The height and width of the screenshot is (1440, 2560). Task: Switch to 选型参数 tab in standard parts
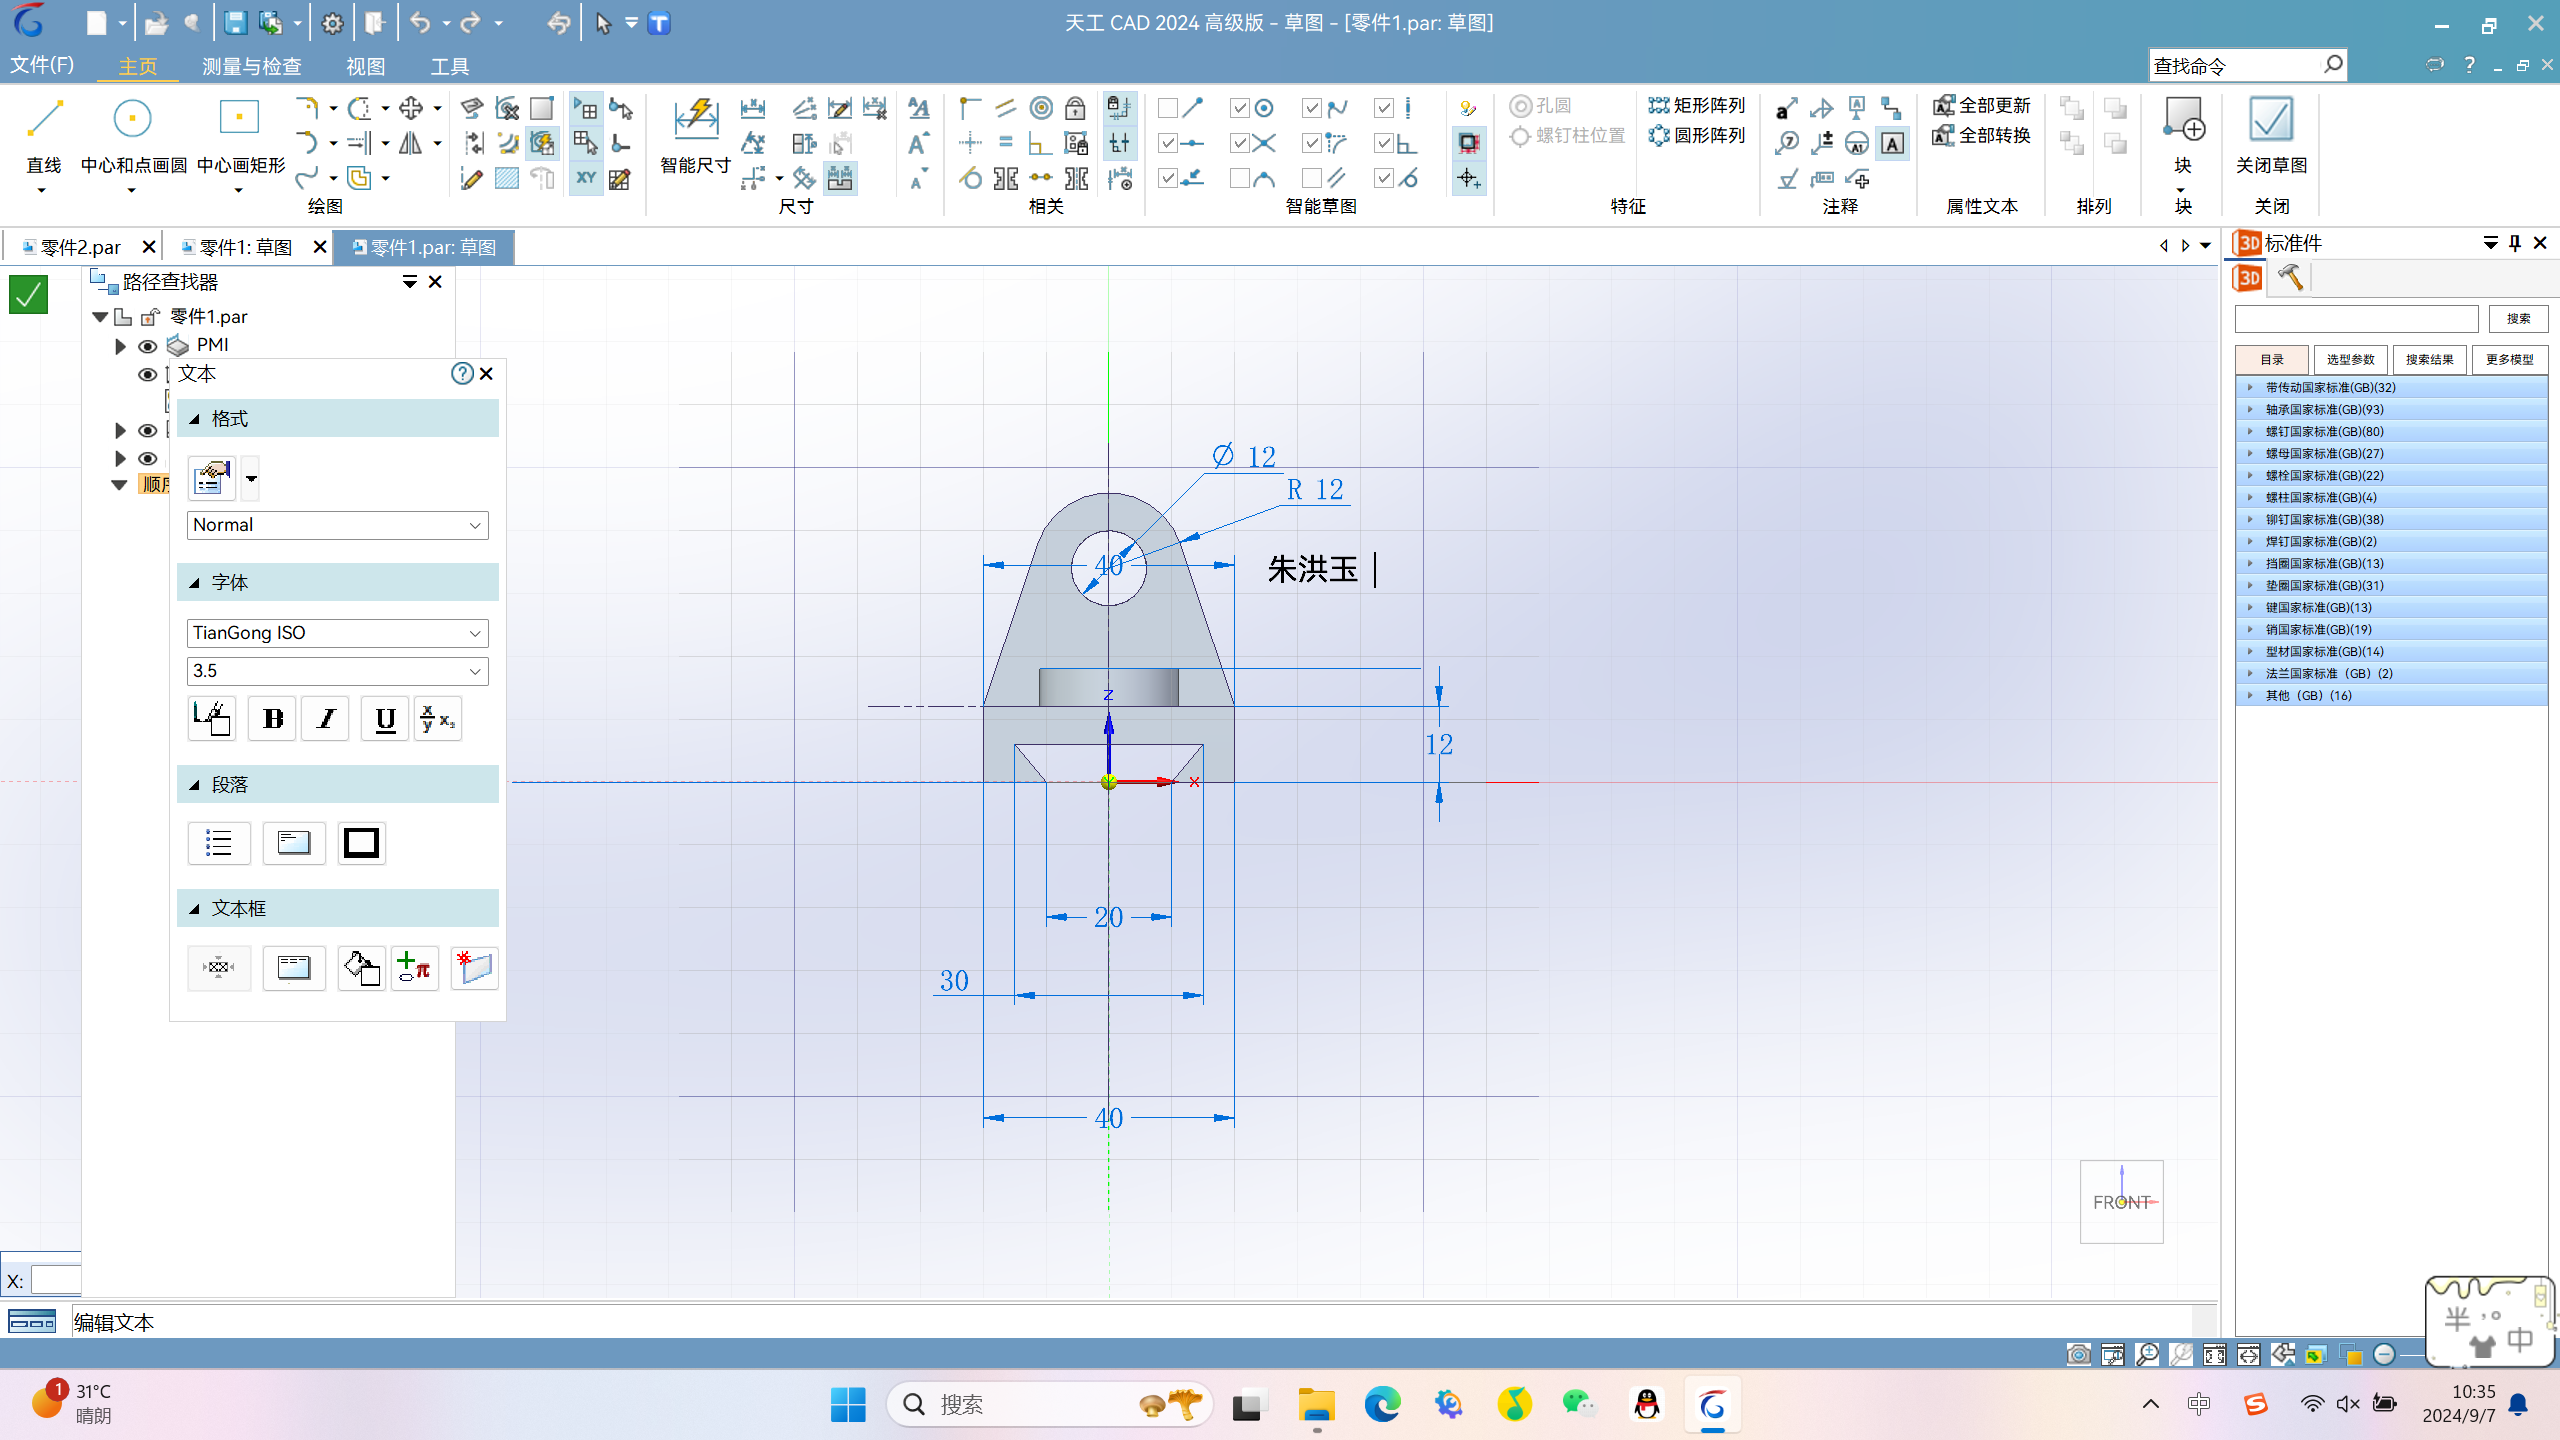pyautogui.click(x=2350, y=359)
